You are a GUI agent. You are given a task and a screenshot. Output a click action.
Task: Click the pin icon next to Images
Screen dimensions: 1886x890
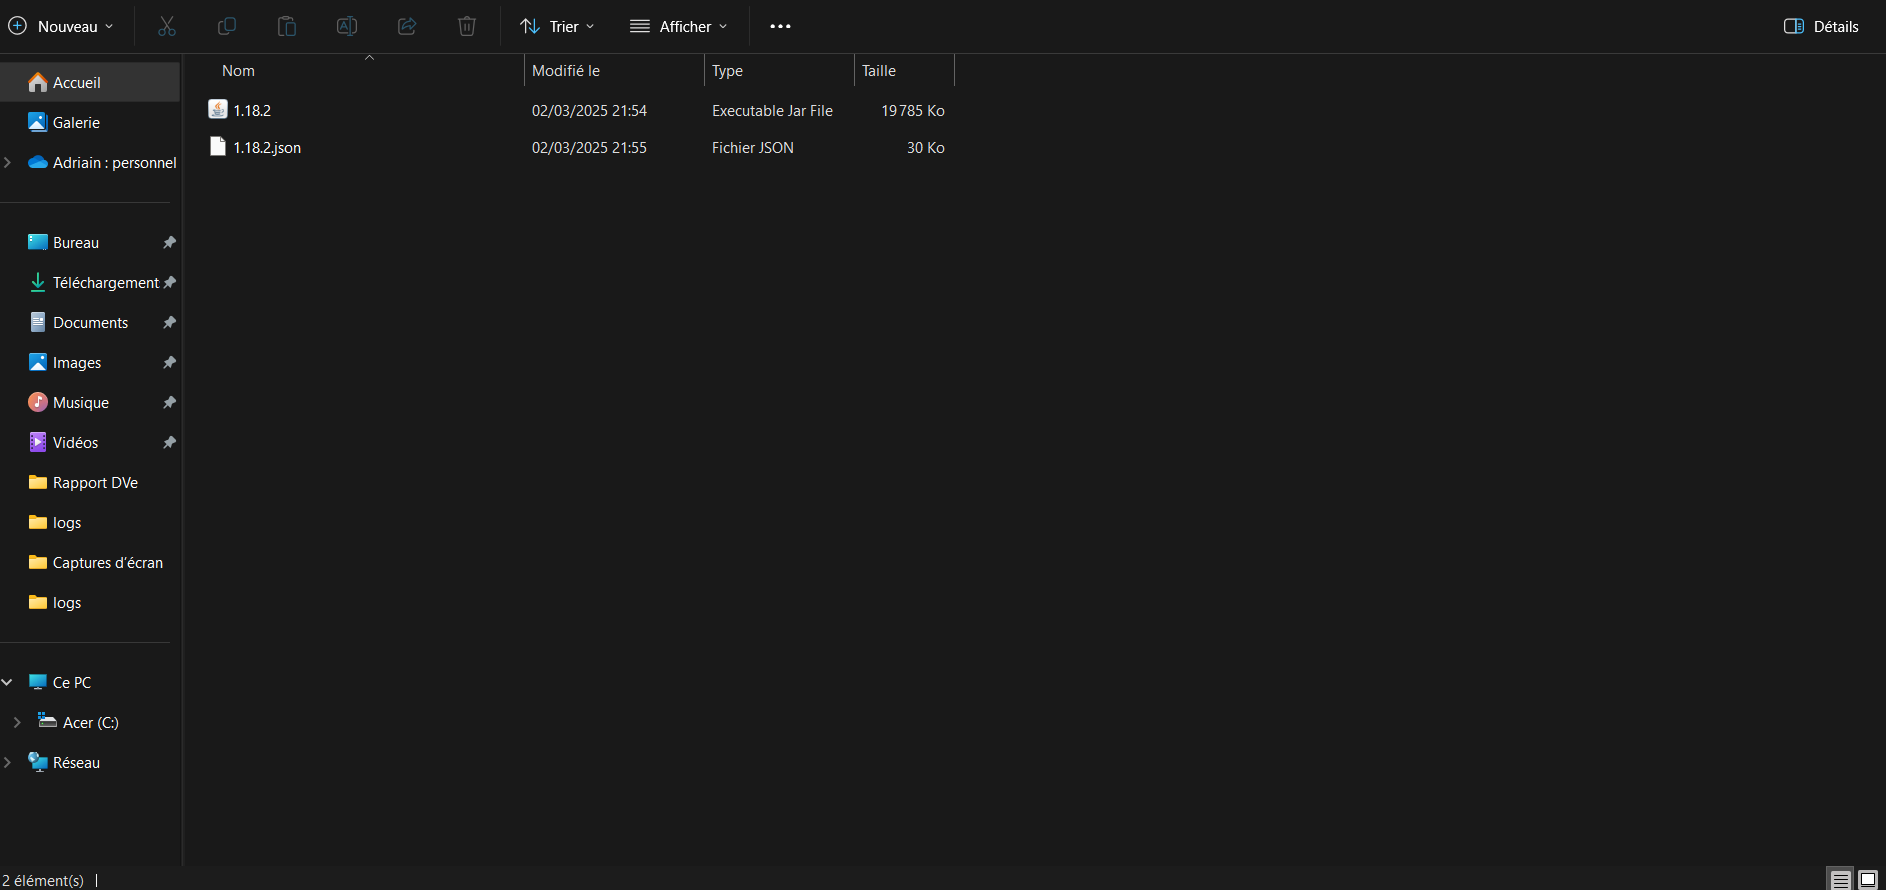(169, 362)
